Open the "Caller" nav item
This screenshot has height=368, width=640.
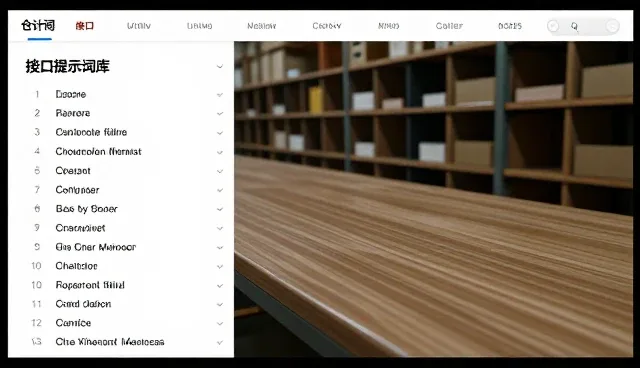point(449,26)
